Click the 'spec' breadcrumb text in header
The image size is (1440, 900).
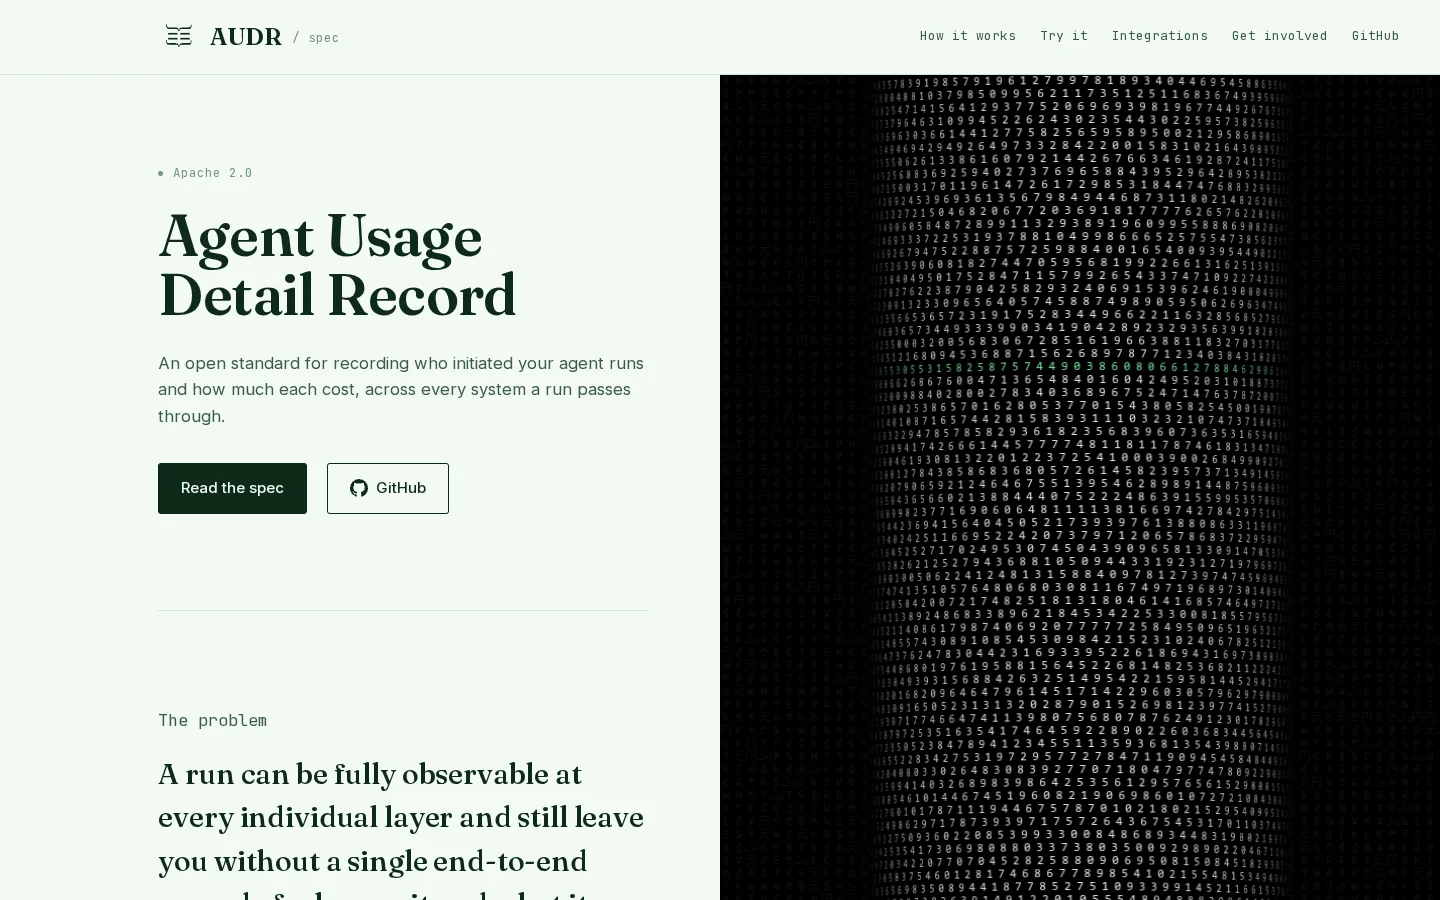click(x=323, y=38)
